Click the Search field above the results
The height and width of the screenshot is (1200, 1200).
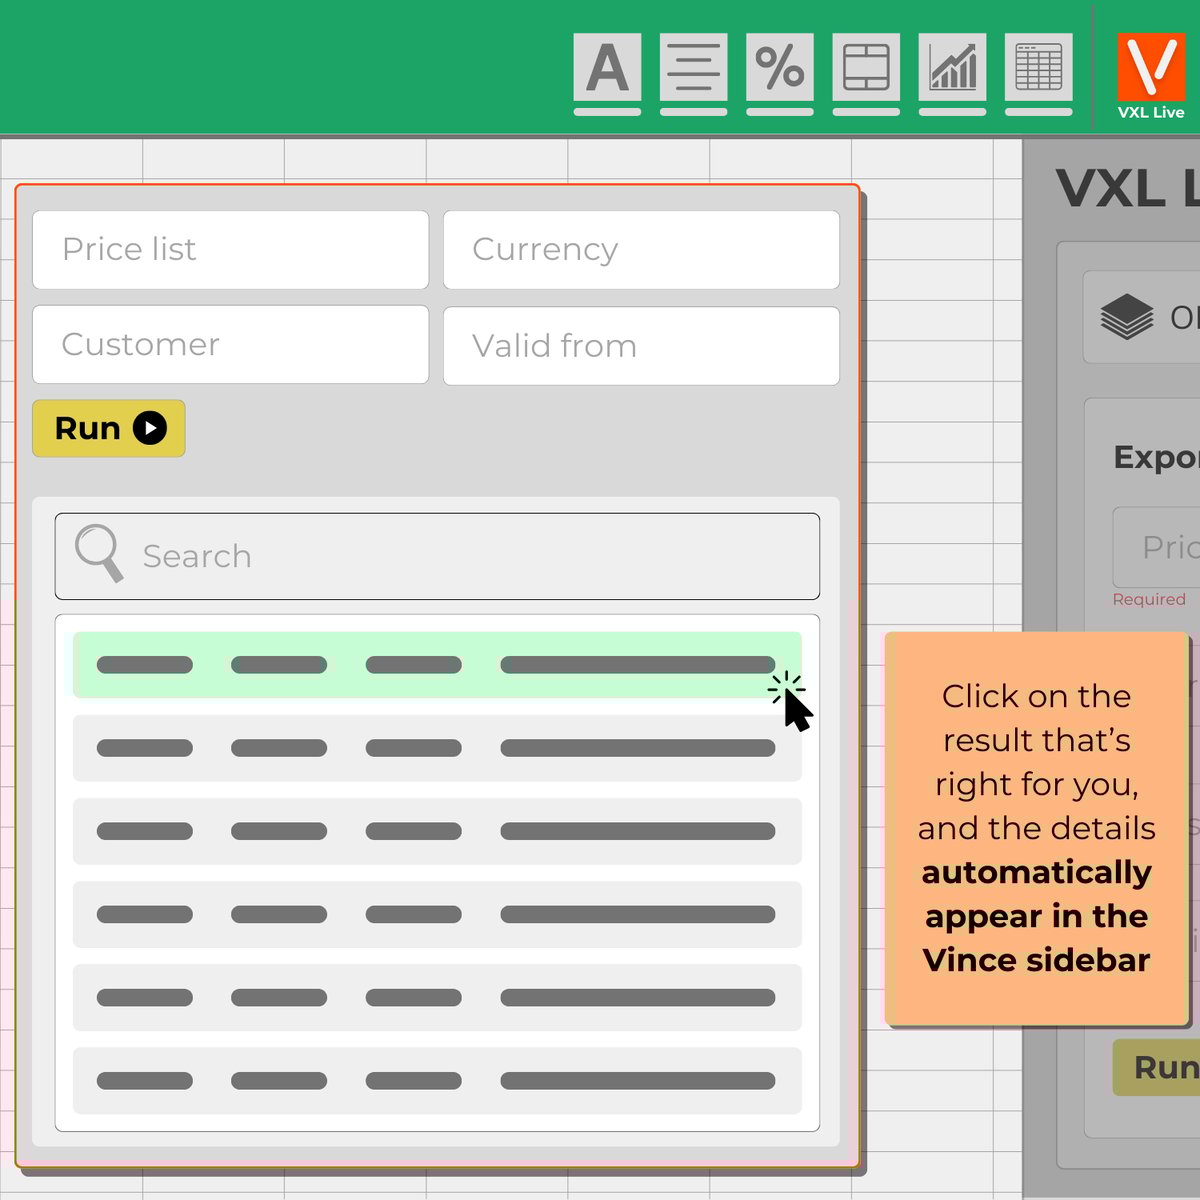pyautogui.click(x=437, y=556)
